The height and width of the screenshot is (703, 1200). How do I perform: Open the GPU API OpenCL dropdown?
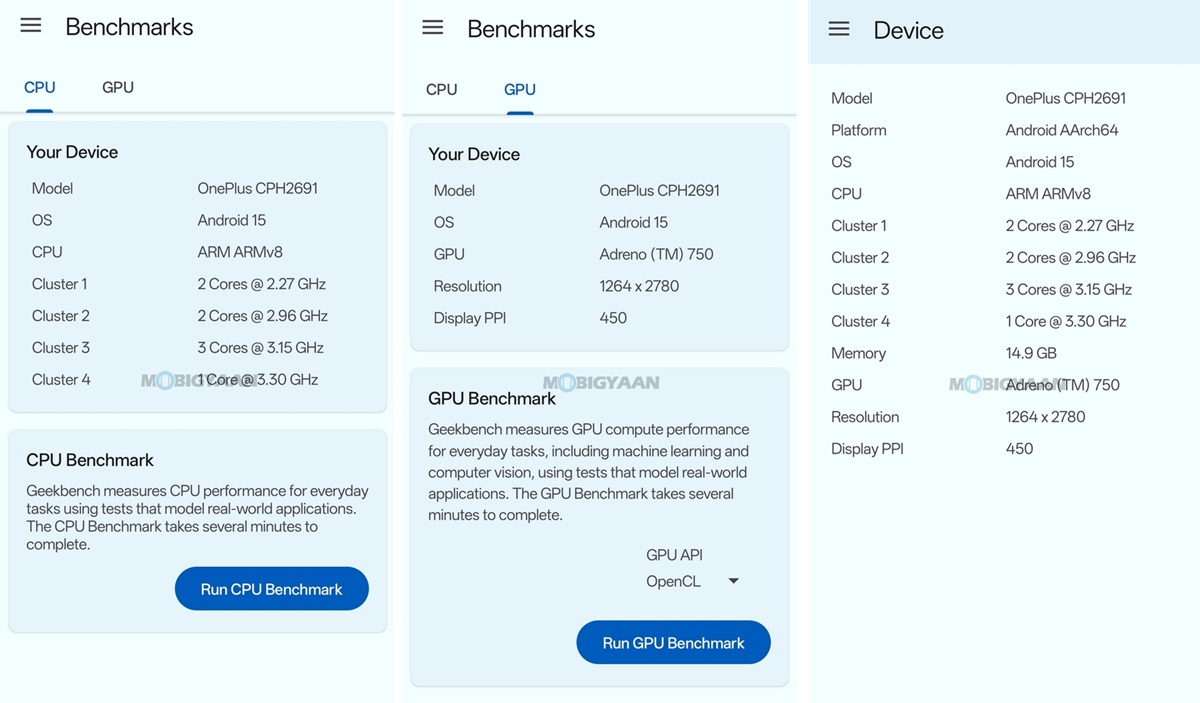(693, 581)
